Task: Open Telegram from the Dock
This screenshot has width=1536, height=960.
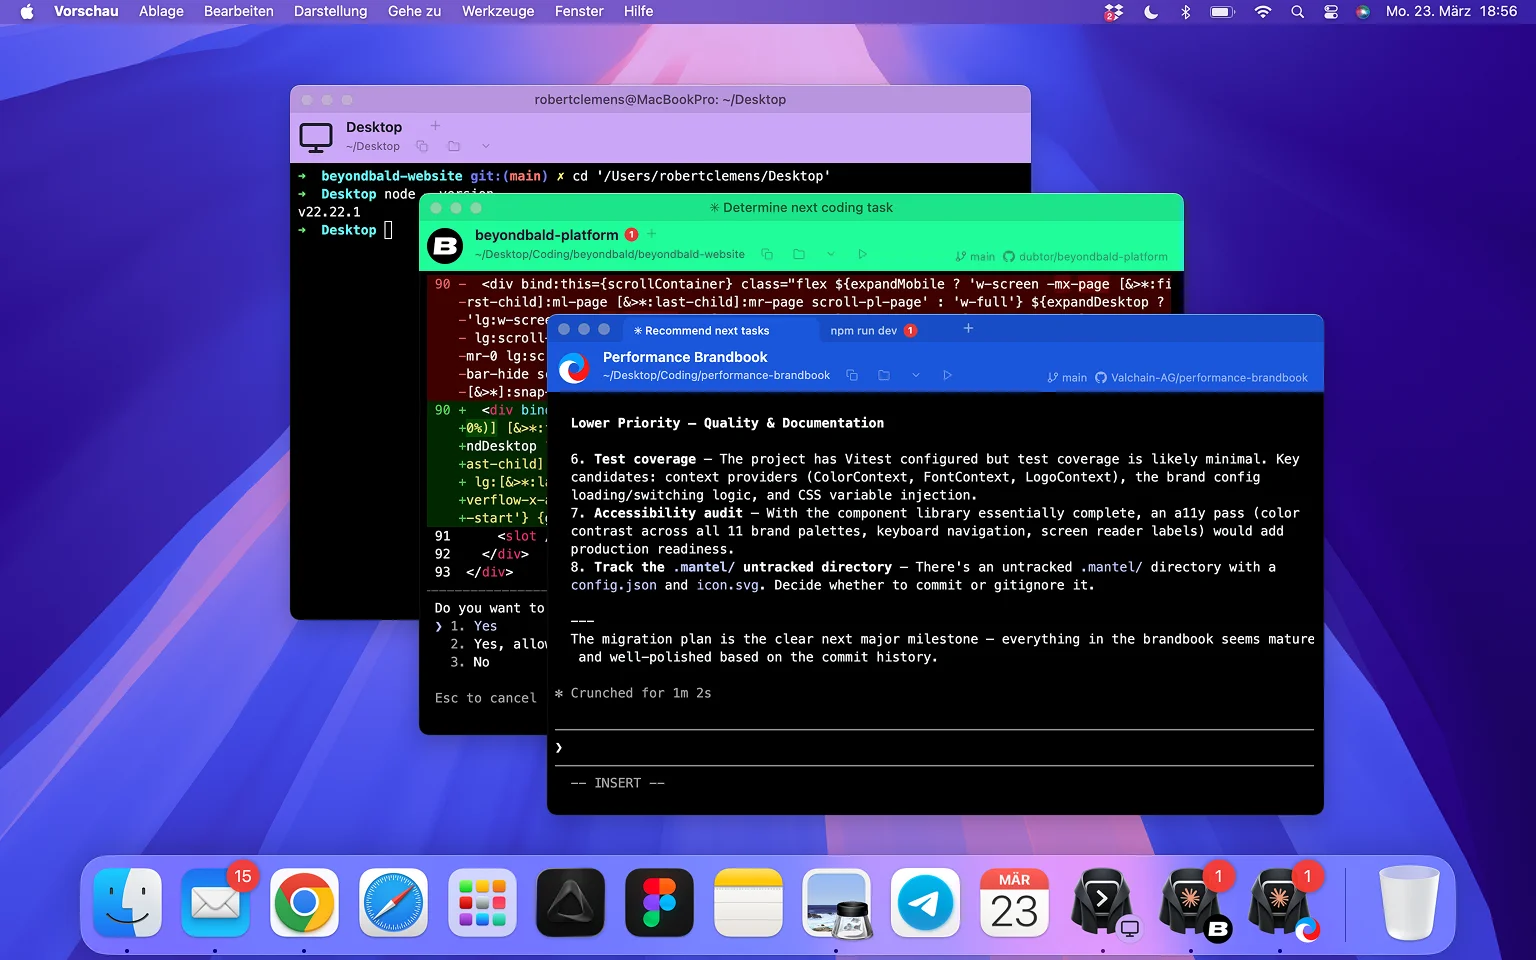Action: 925,903
